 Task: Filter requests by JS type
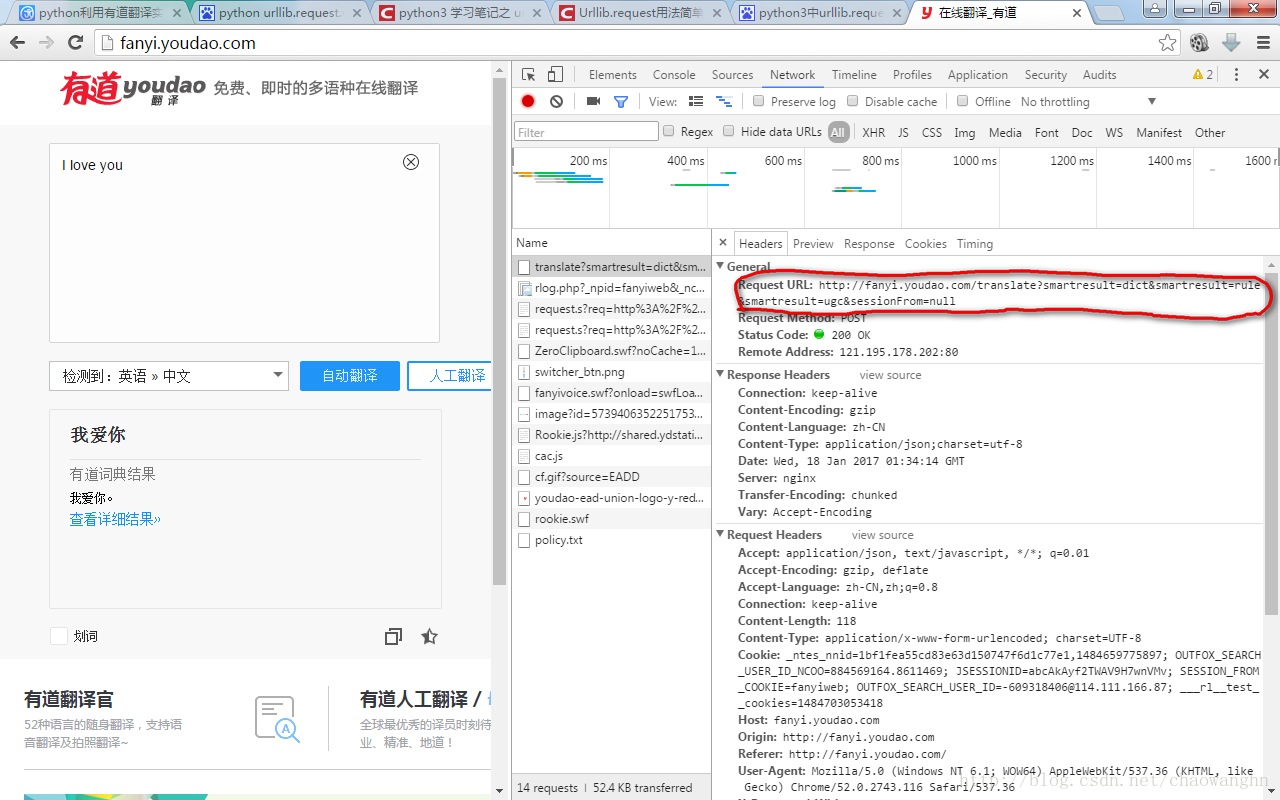[x=903, y=132]
